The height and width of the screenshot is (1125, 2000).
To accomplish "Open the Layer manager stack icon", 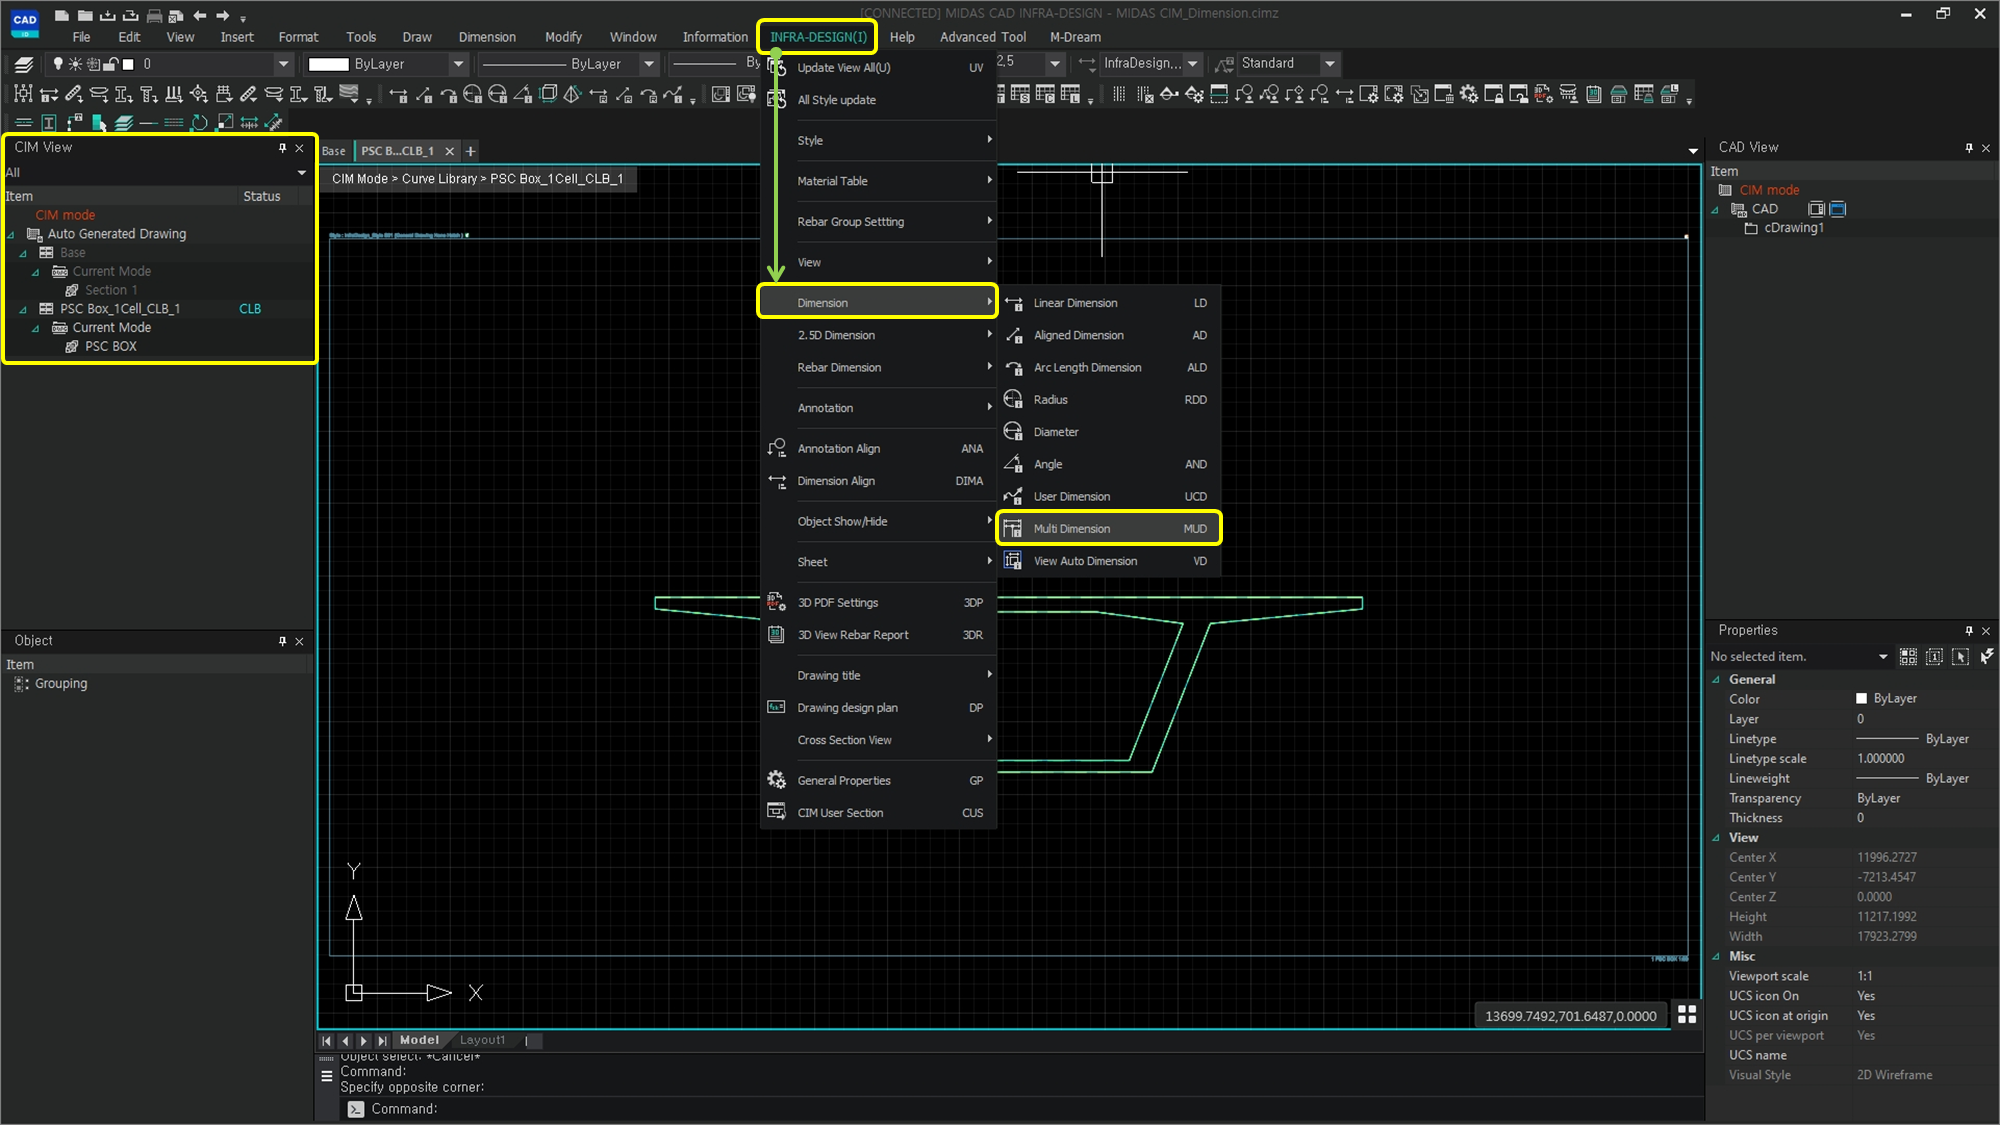I will (x=24, y=64).
